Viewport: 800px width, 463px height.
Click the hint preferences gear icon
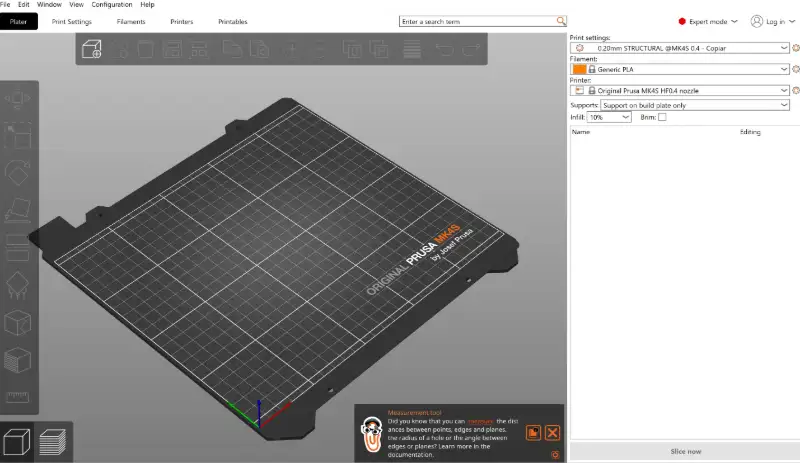pos(555,454)
